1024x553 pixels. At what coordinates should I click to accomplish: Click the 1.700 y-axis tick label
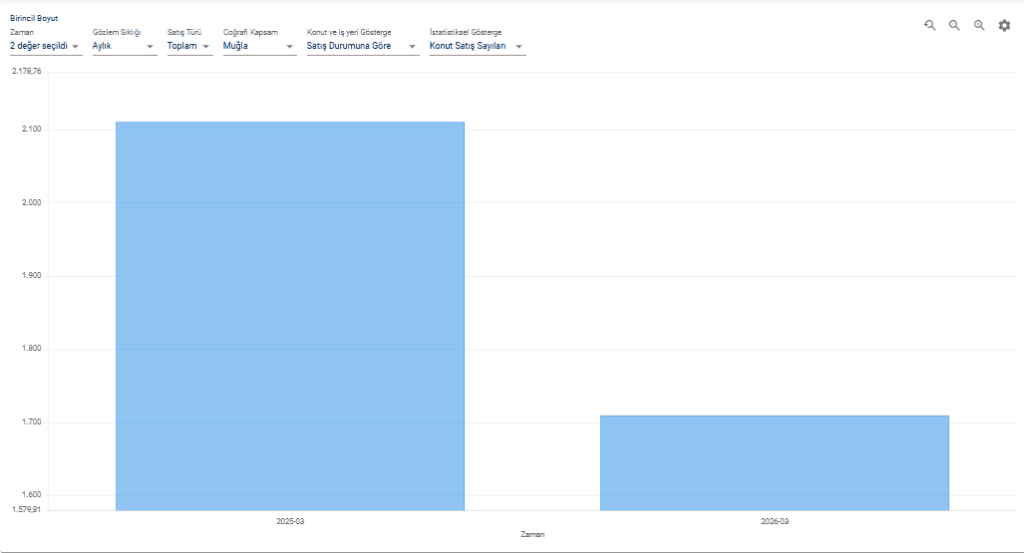tap(31, 422)
